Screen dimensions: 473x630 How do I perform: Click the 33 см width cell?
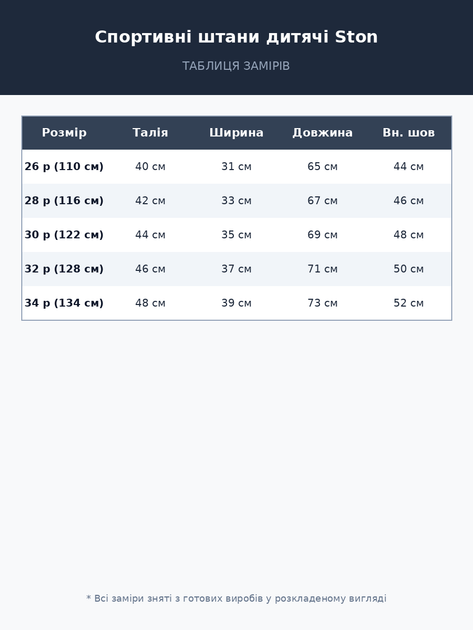236,200
